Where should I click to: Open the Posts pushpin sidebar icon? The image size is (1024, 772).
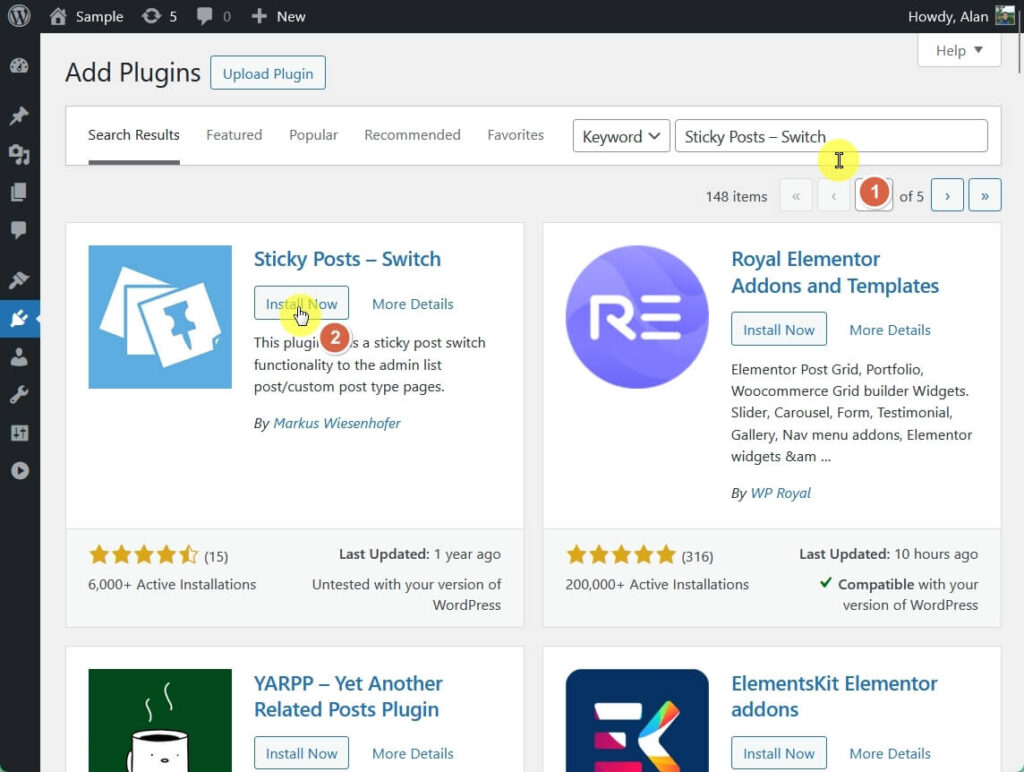coord(20,116)
